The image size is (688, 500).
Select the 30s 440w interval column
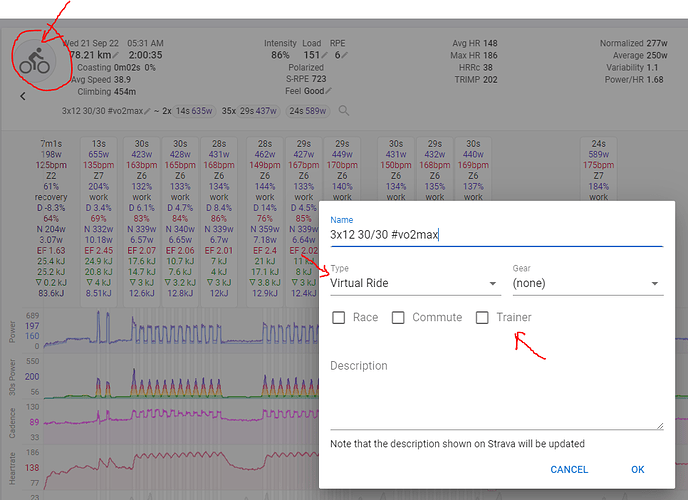(473, 169)
